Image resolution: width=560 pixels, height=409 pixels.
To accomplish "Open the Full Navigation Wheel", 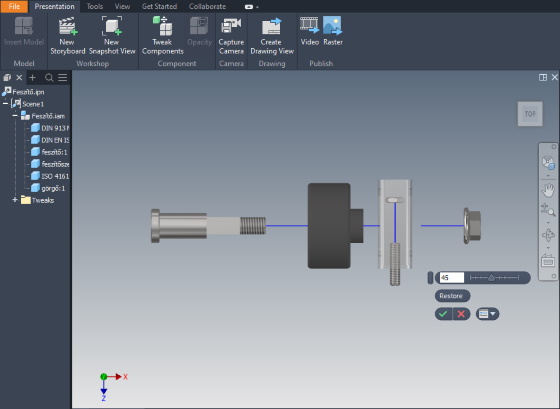I will point(548,163).
